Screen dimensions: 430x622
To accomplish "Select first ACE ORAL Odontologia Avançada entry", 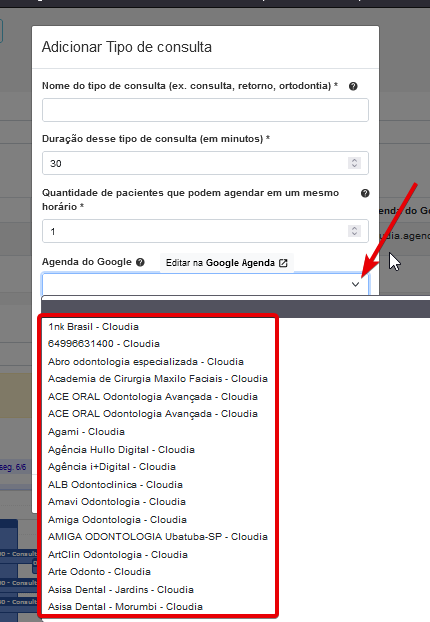I will 153,397.
